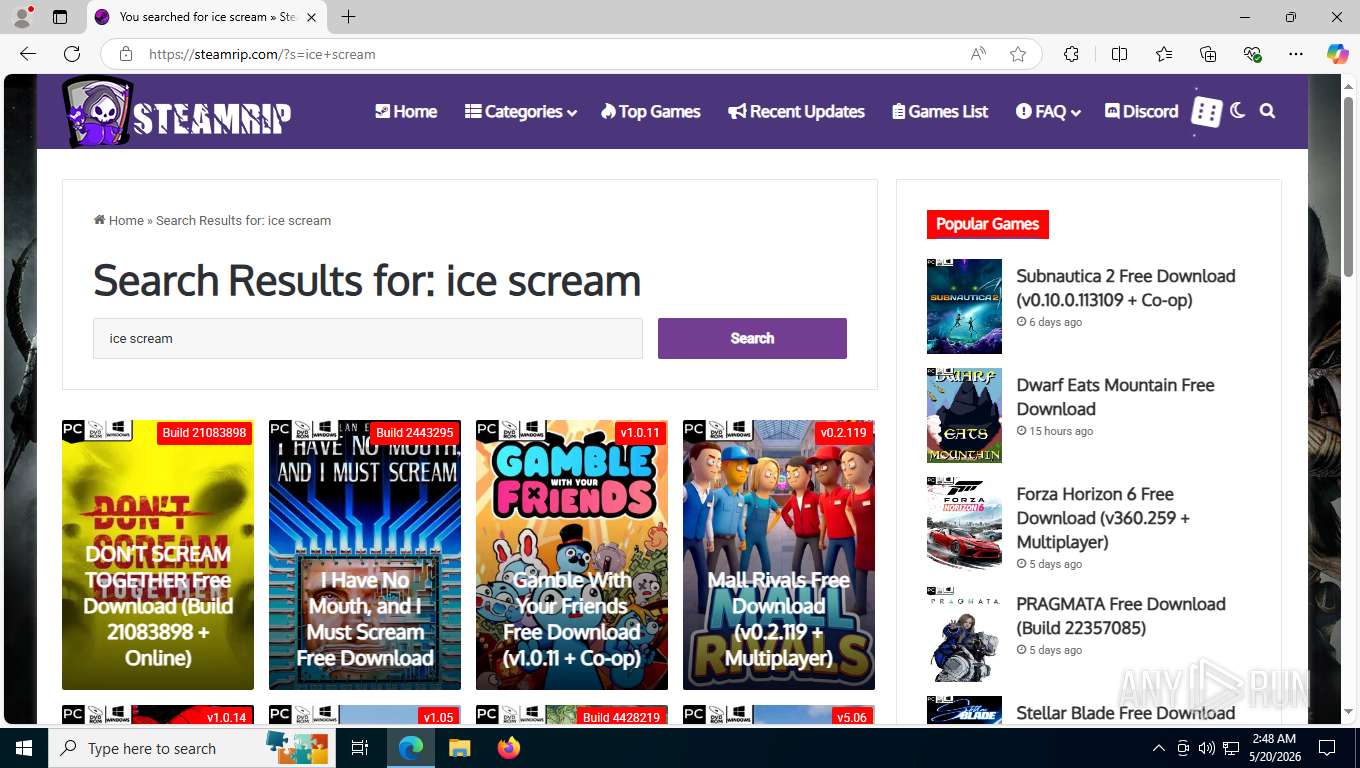Open Collections icon
The width and height of the screenshot is (1360, 768).
[x=1208, y=54]
